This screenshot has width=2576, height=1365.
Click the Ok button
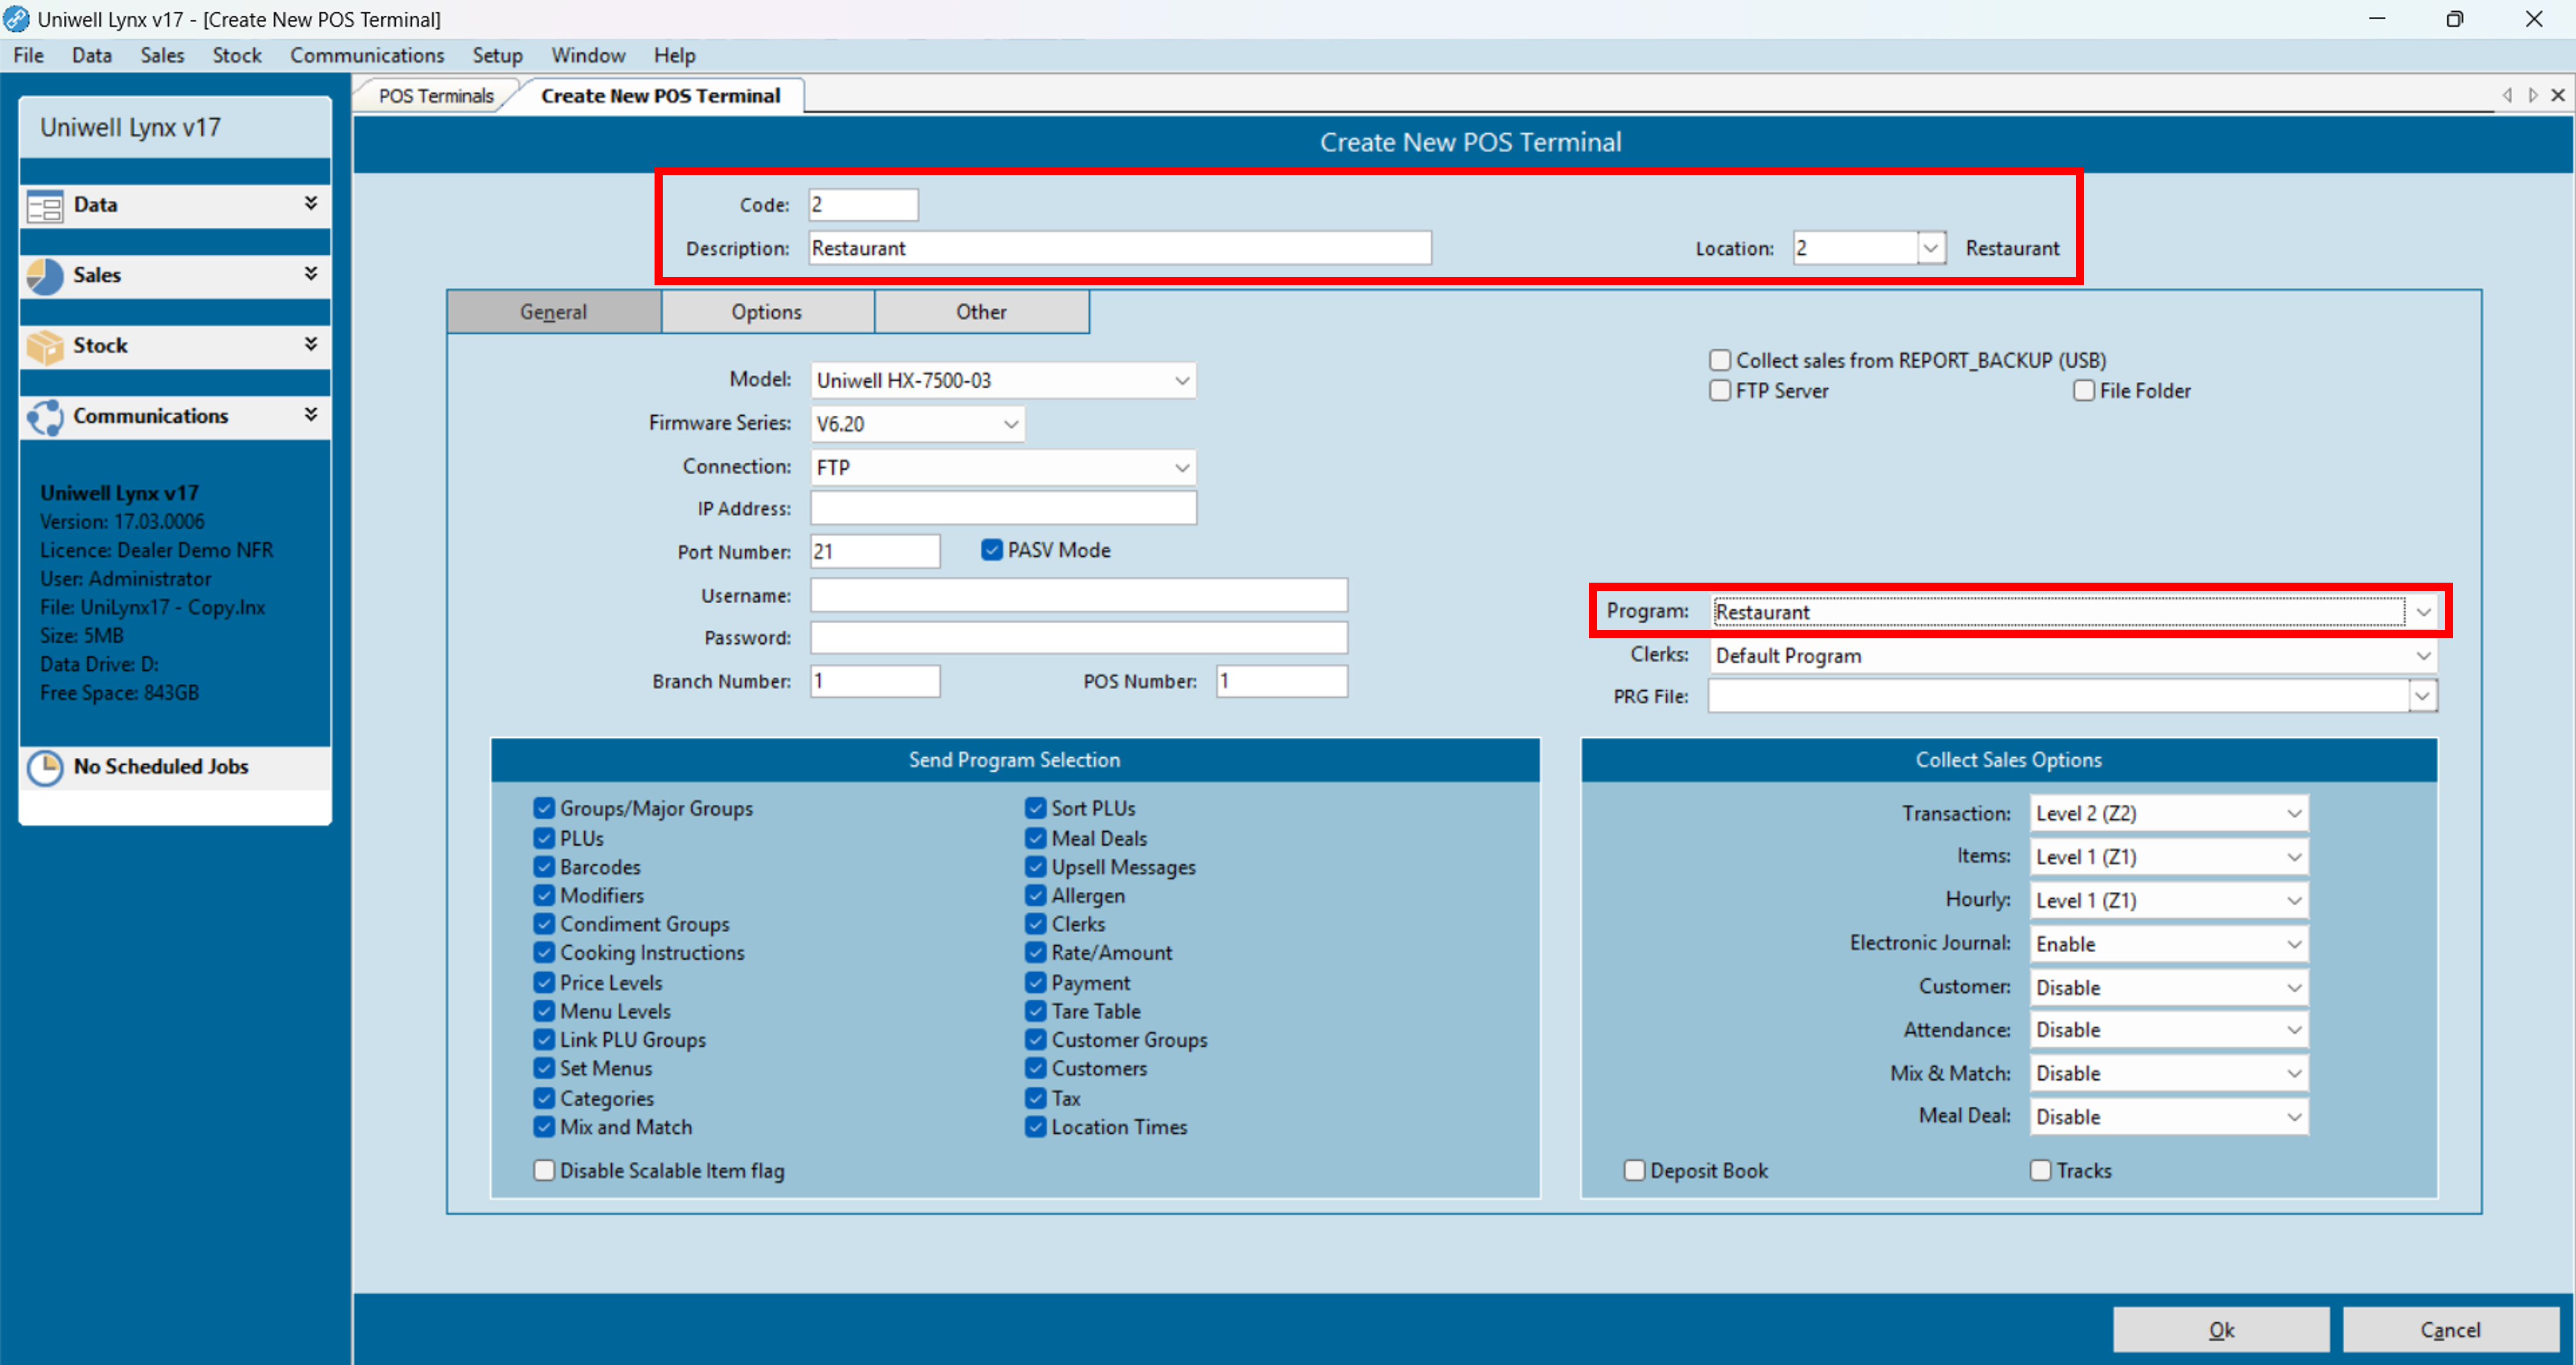pyautogui.click(x=2221, y=1330)
